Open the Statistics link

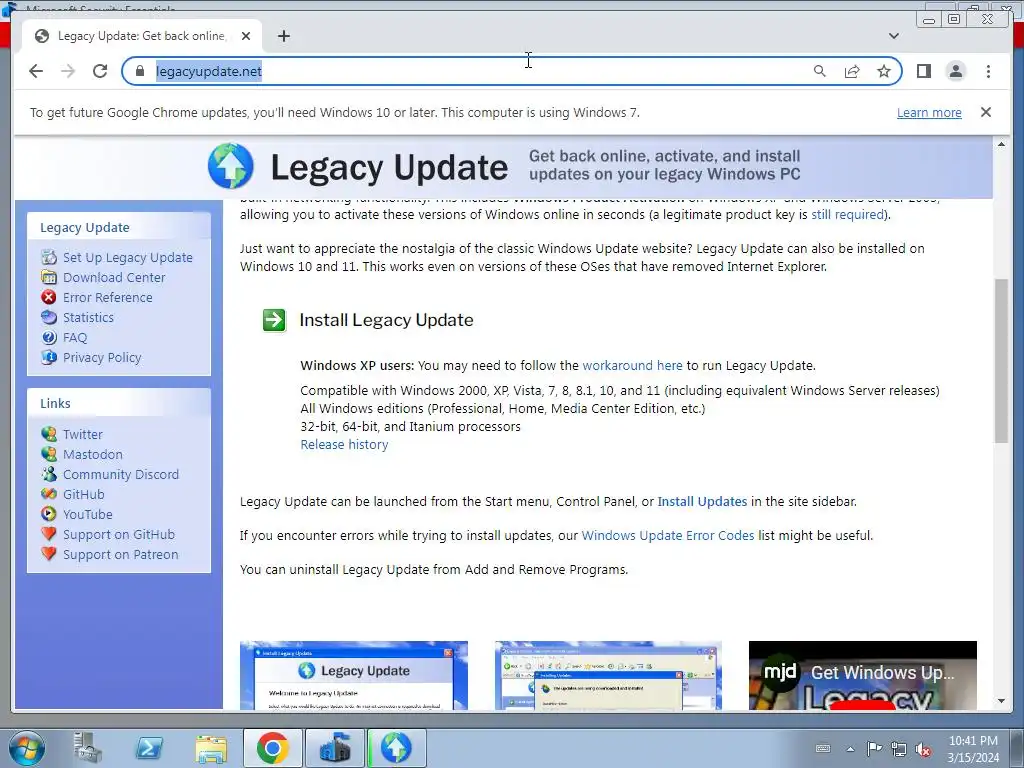pyautogui.click(x=88, y=317)
